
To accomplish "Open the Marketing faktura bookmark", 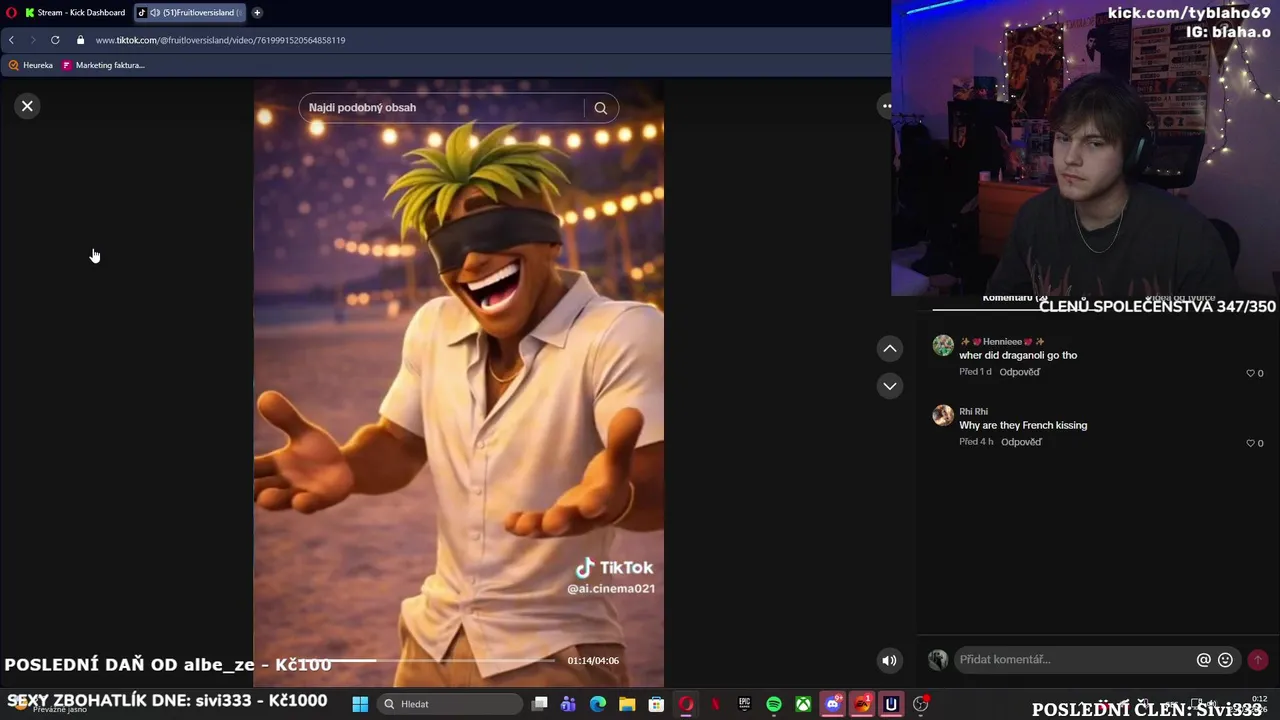I will pyautogui.click(x=104, y=65).
